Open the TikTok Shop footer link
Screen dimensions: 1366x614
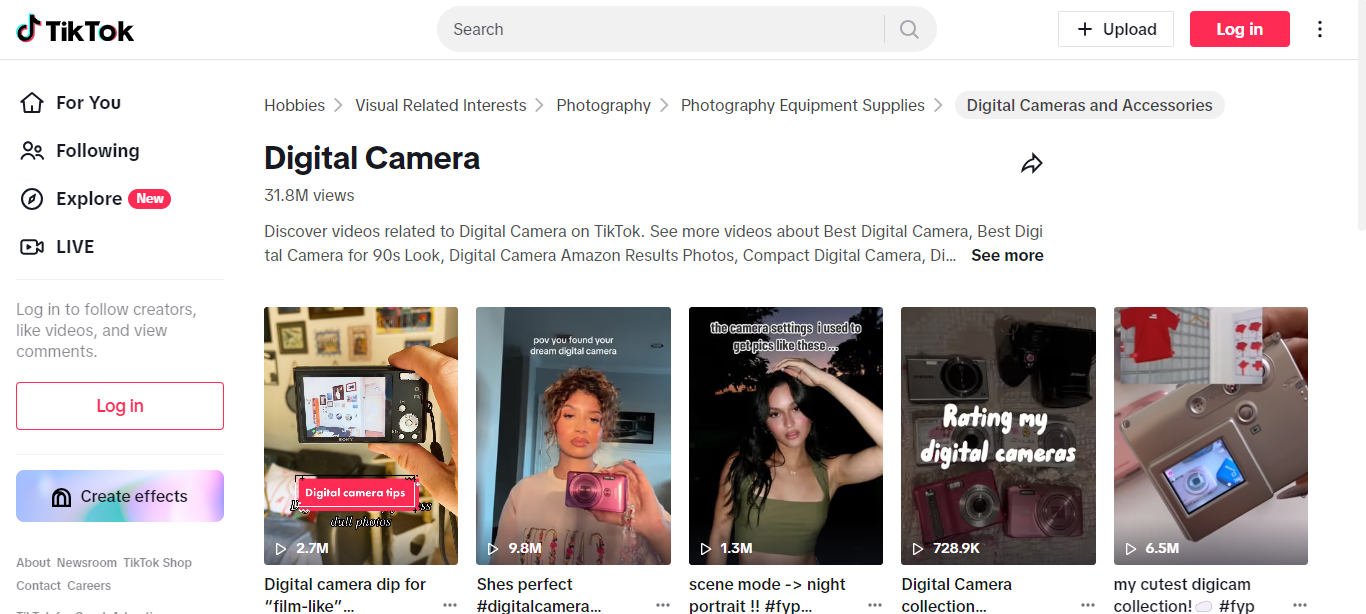point(157,563)
